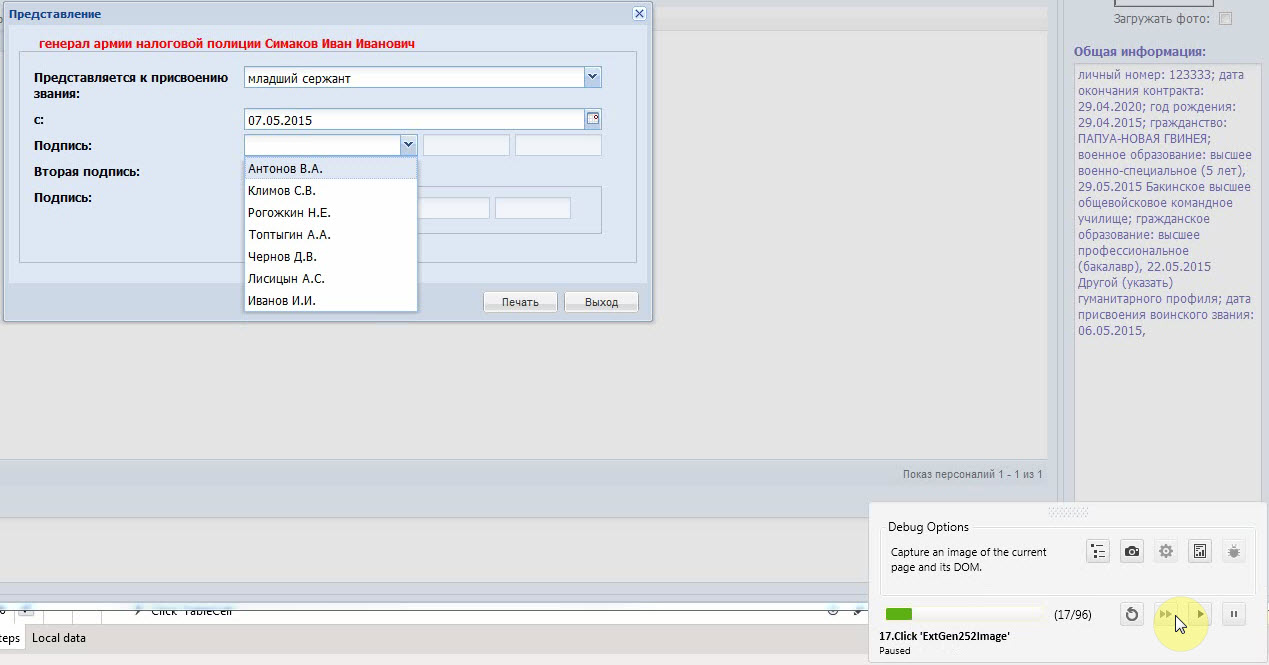Restart playback with the circular arrow button
1269x665 pixels.
[x=1132, y=614]
